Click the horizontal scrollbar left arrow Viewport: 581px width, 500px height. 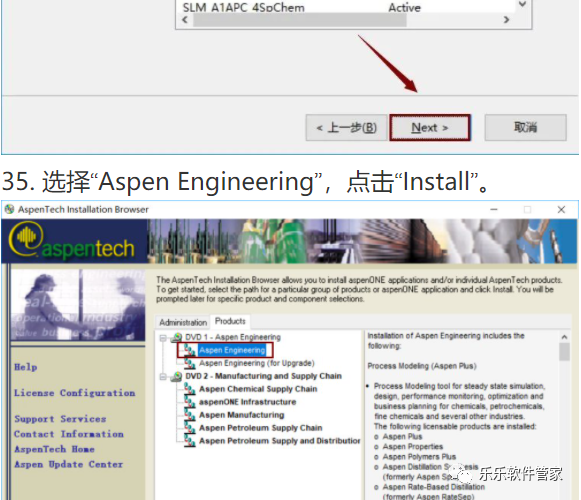tap(185, 20)
